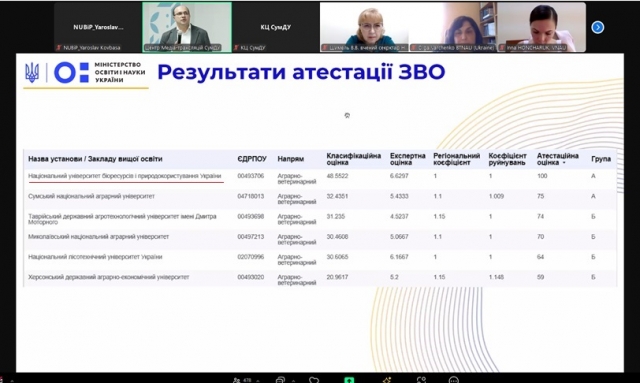Click the Назва установи column header
640x383 pixels.
95,159
